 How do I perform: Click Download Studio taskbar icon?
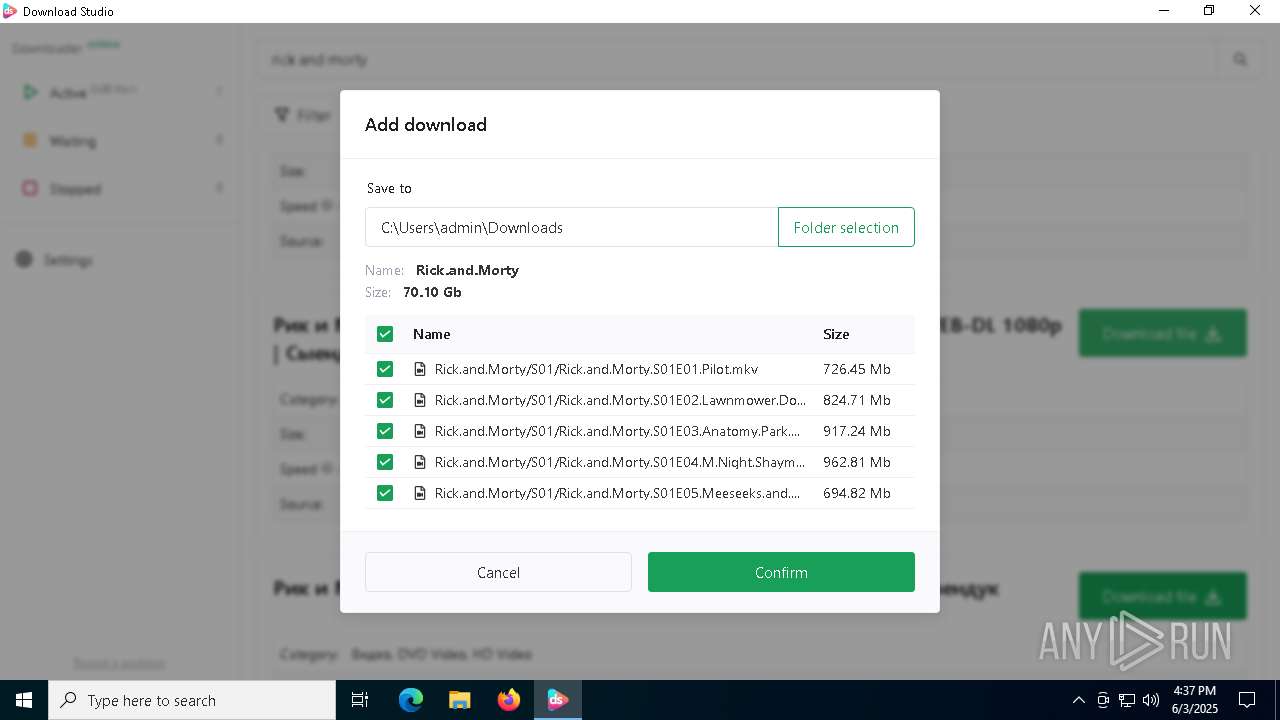click(x=558, y=700)
